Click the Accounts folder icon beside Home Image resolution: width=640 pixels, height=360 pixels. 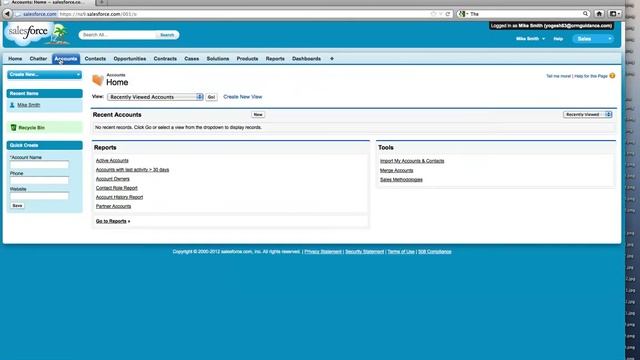point(98,80)
